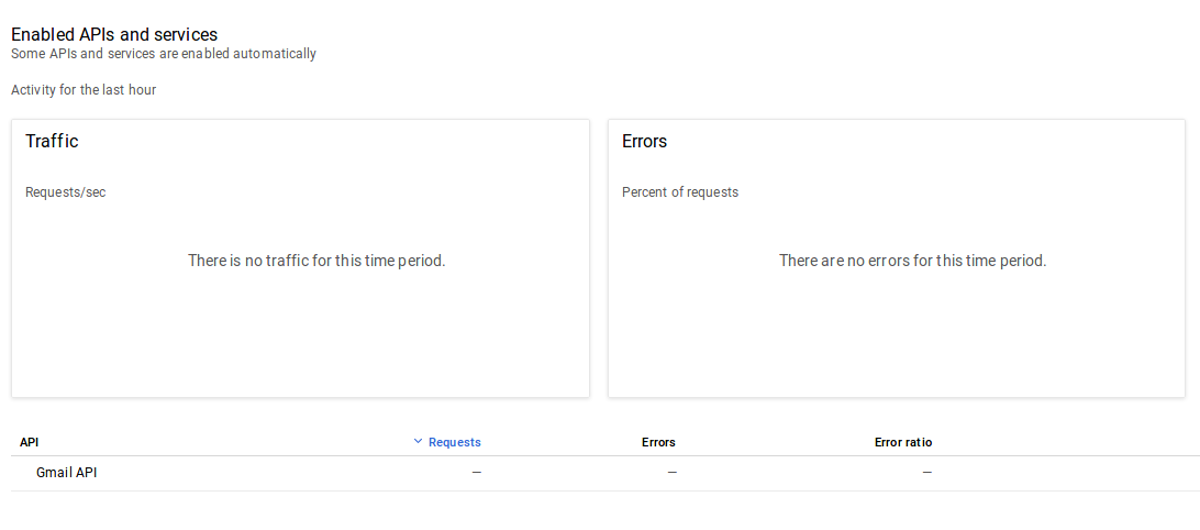Click the Errors chart card title
Image resolution: width=1200 pixels, height=530 pixels.
point(644,141)
